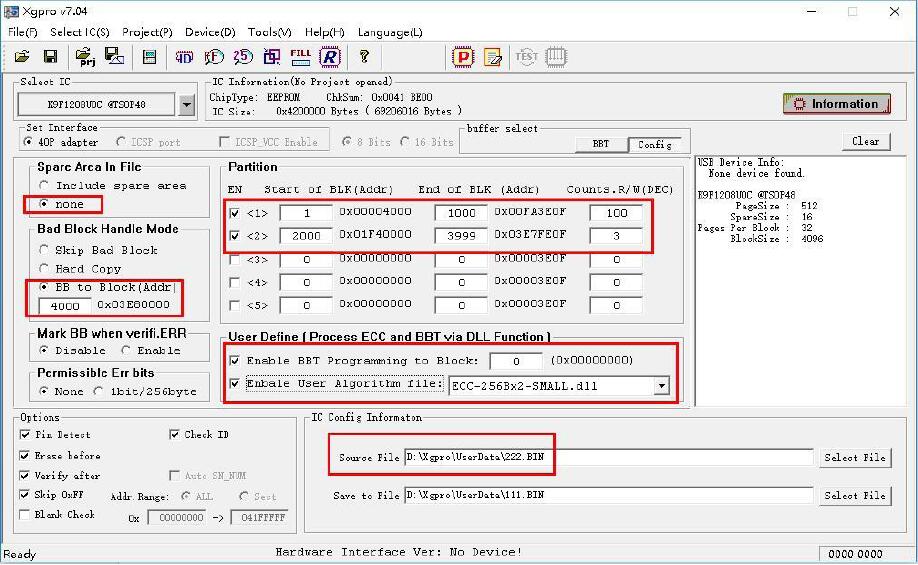The height and width of the screenshot is (565, 918).
Task: Click the F find magnifier toolbar icon
Action: point(214,57)
